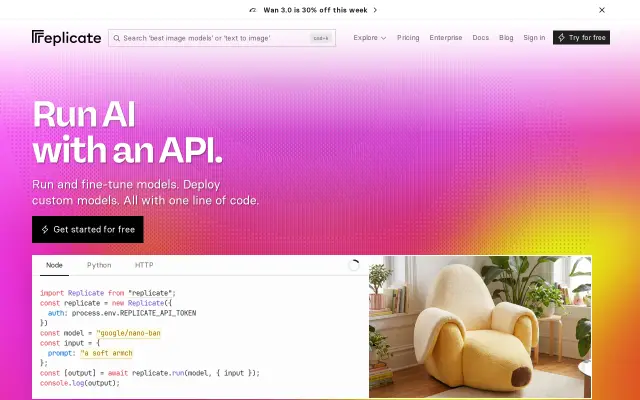Click the banana armchair output image
Image resolution: width=640 pixels, height=400 pixels.
480,327
